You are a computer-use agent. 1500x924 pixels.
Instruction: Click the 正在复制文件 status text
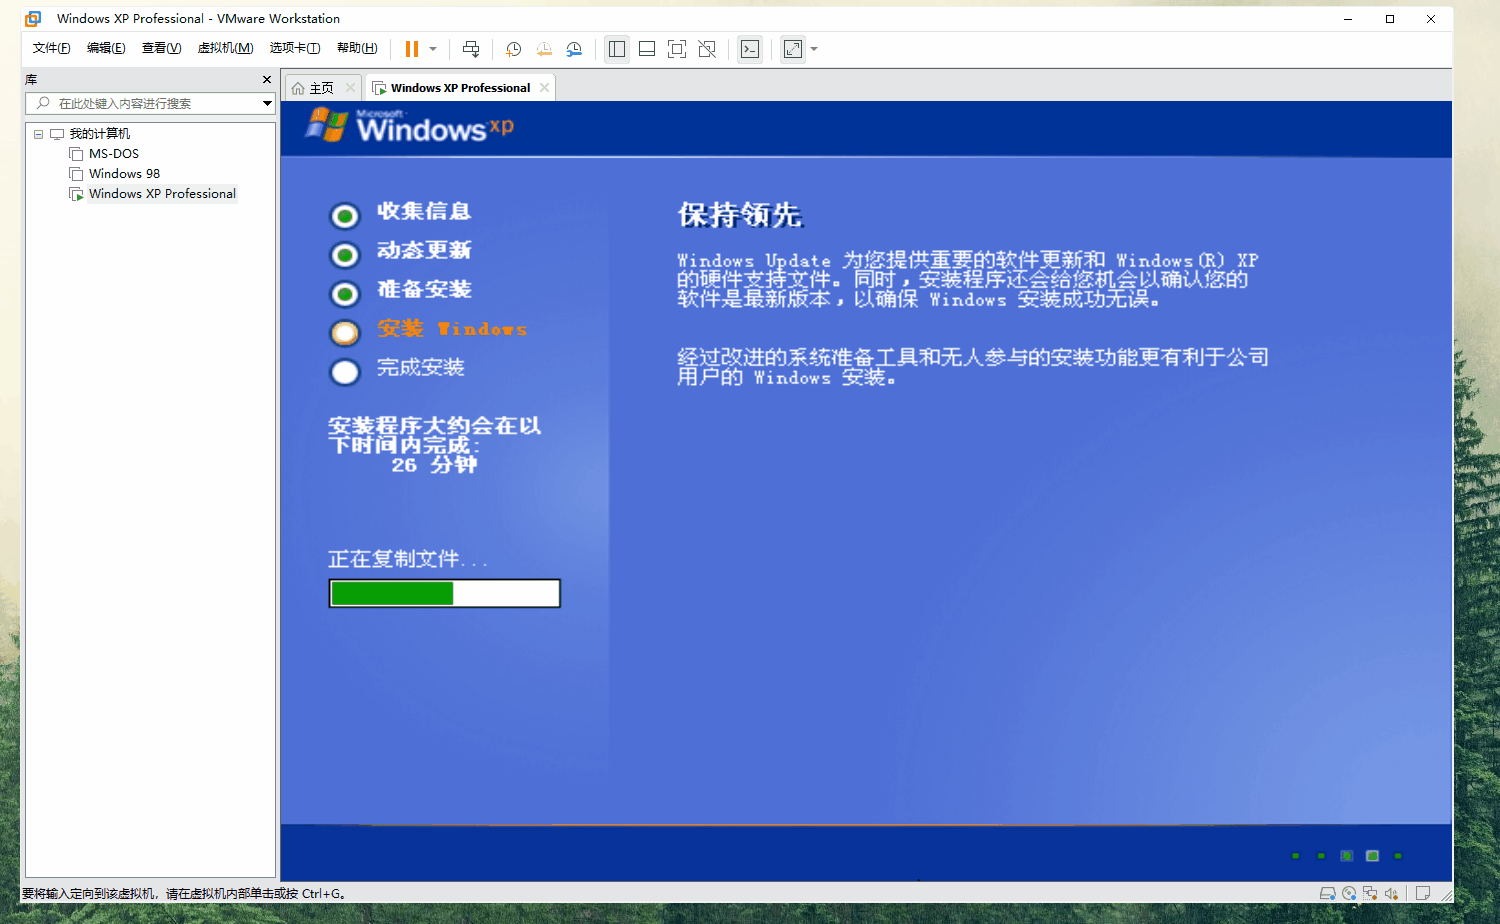[x=407, y=559]
